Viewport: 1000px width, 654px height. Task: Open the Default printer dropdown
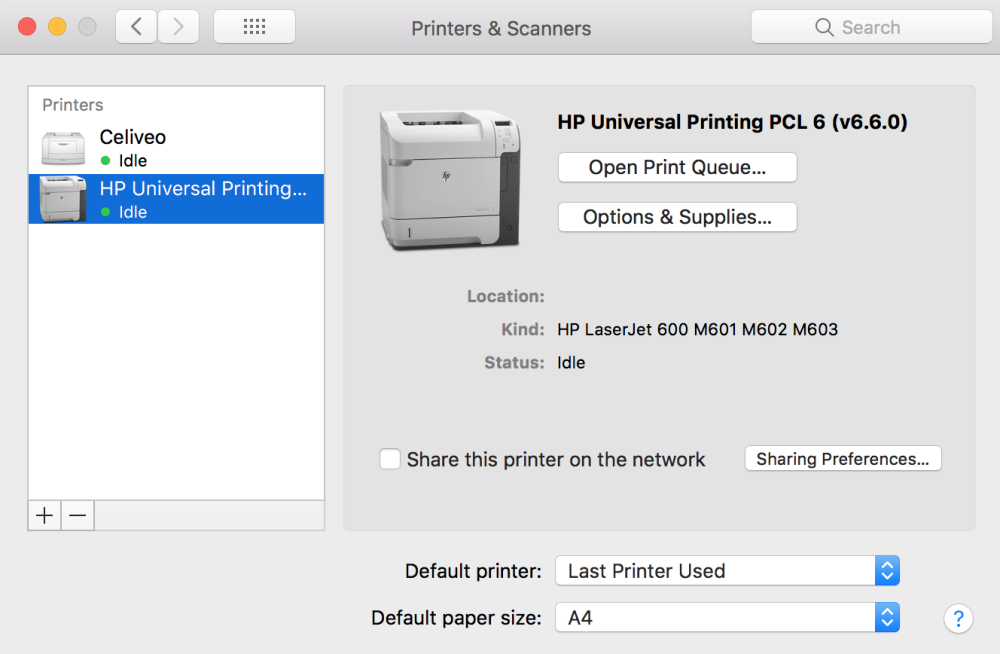[x=886, y=570]
